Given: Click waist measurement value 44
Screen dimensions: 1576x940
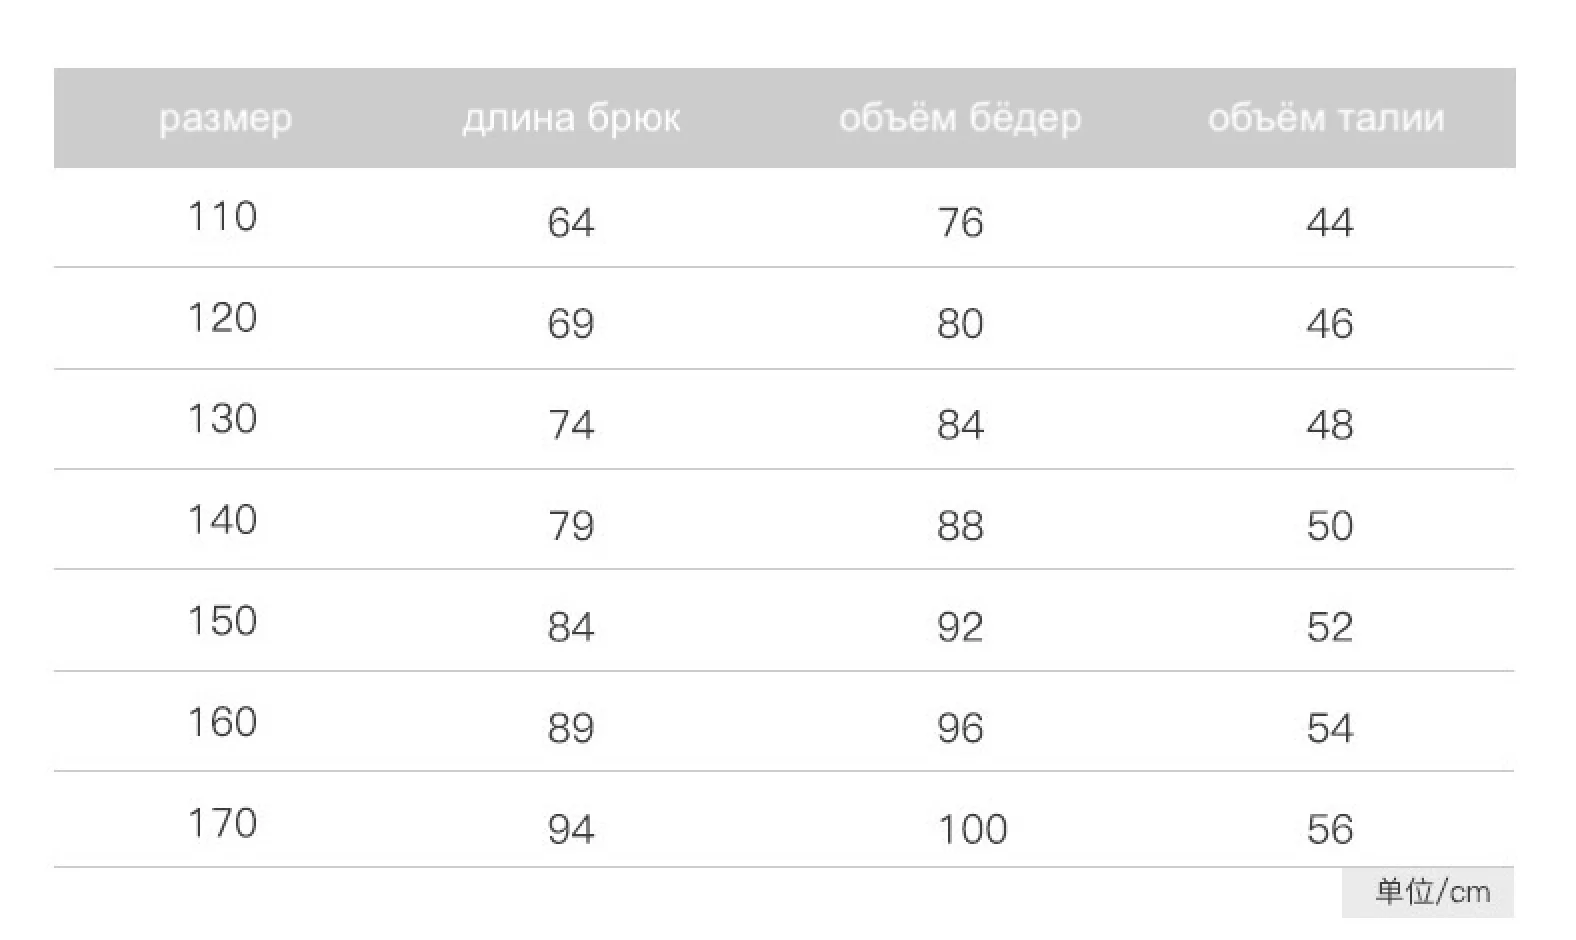Looking at the screenshot, I should (1330, 222).
